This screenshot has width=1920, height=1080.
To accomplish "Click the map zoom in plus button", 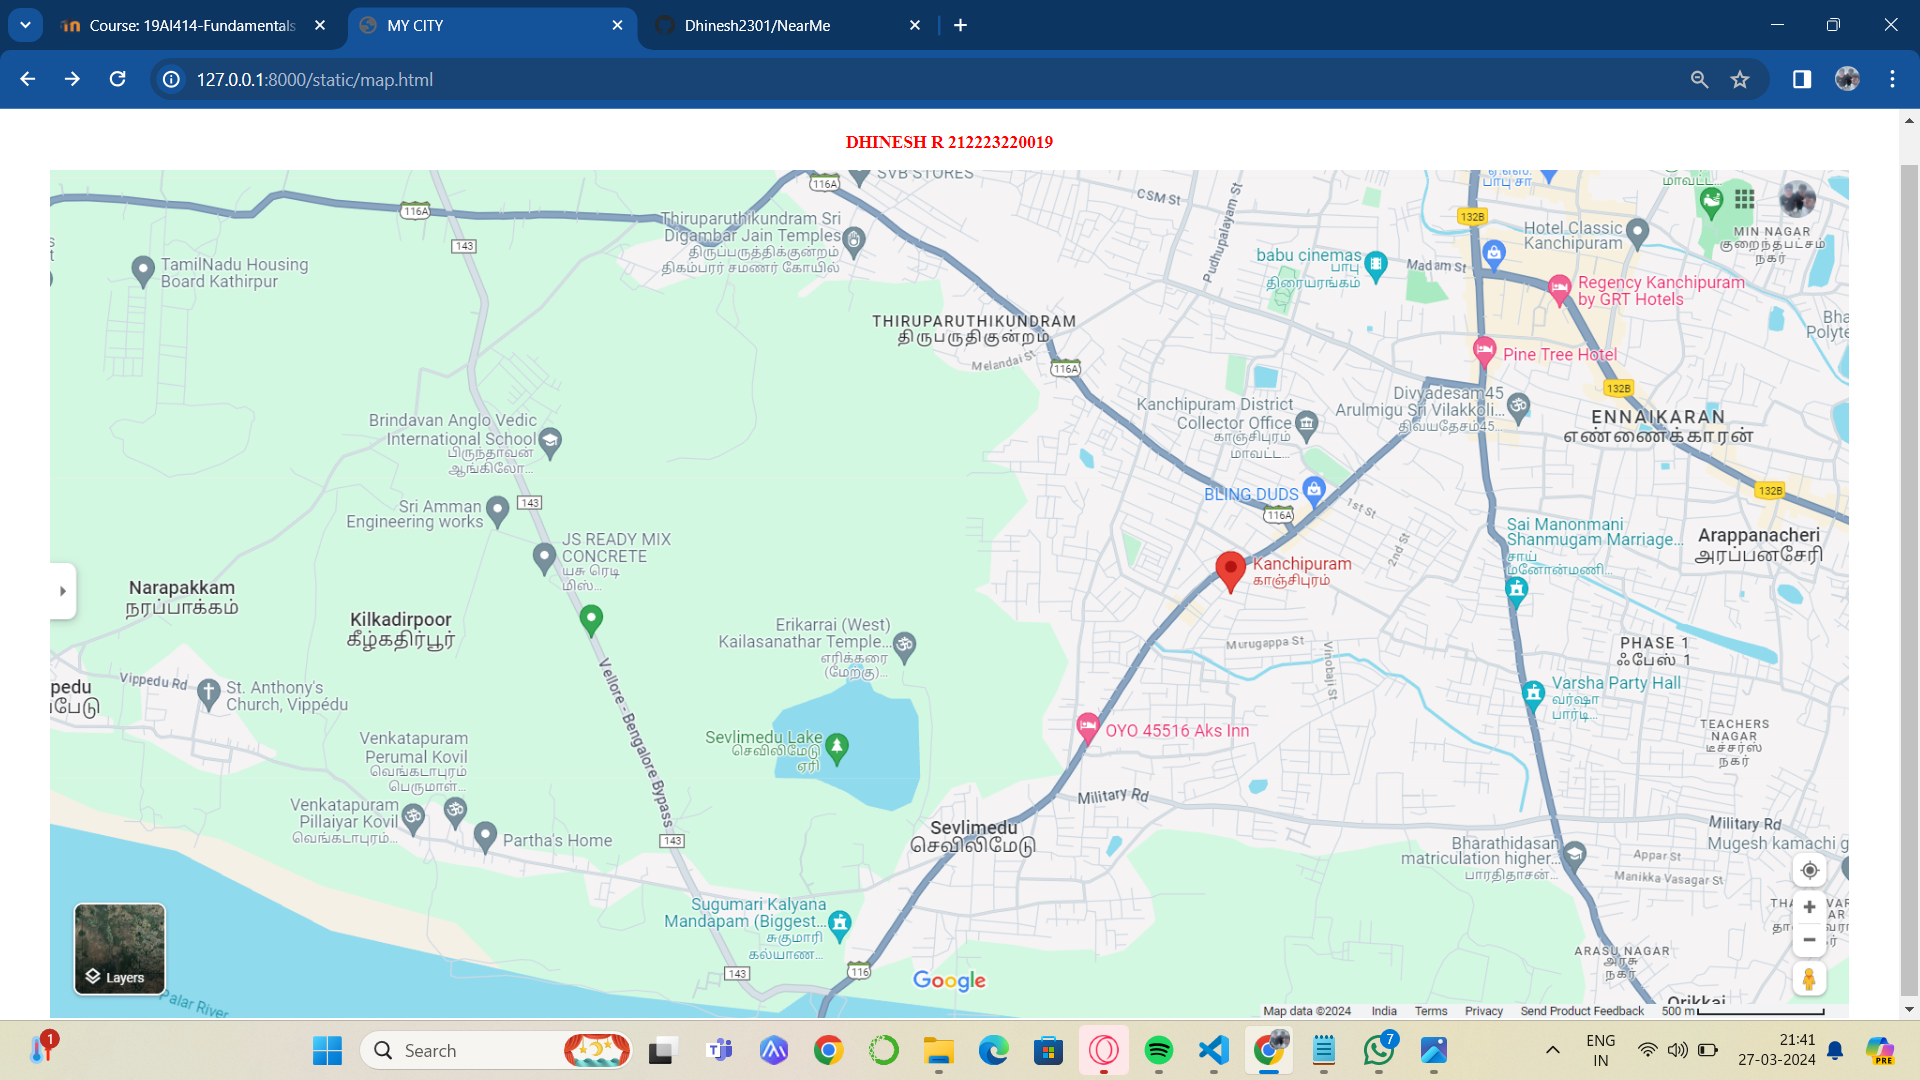I will point(1809,907).
